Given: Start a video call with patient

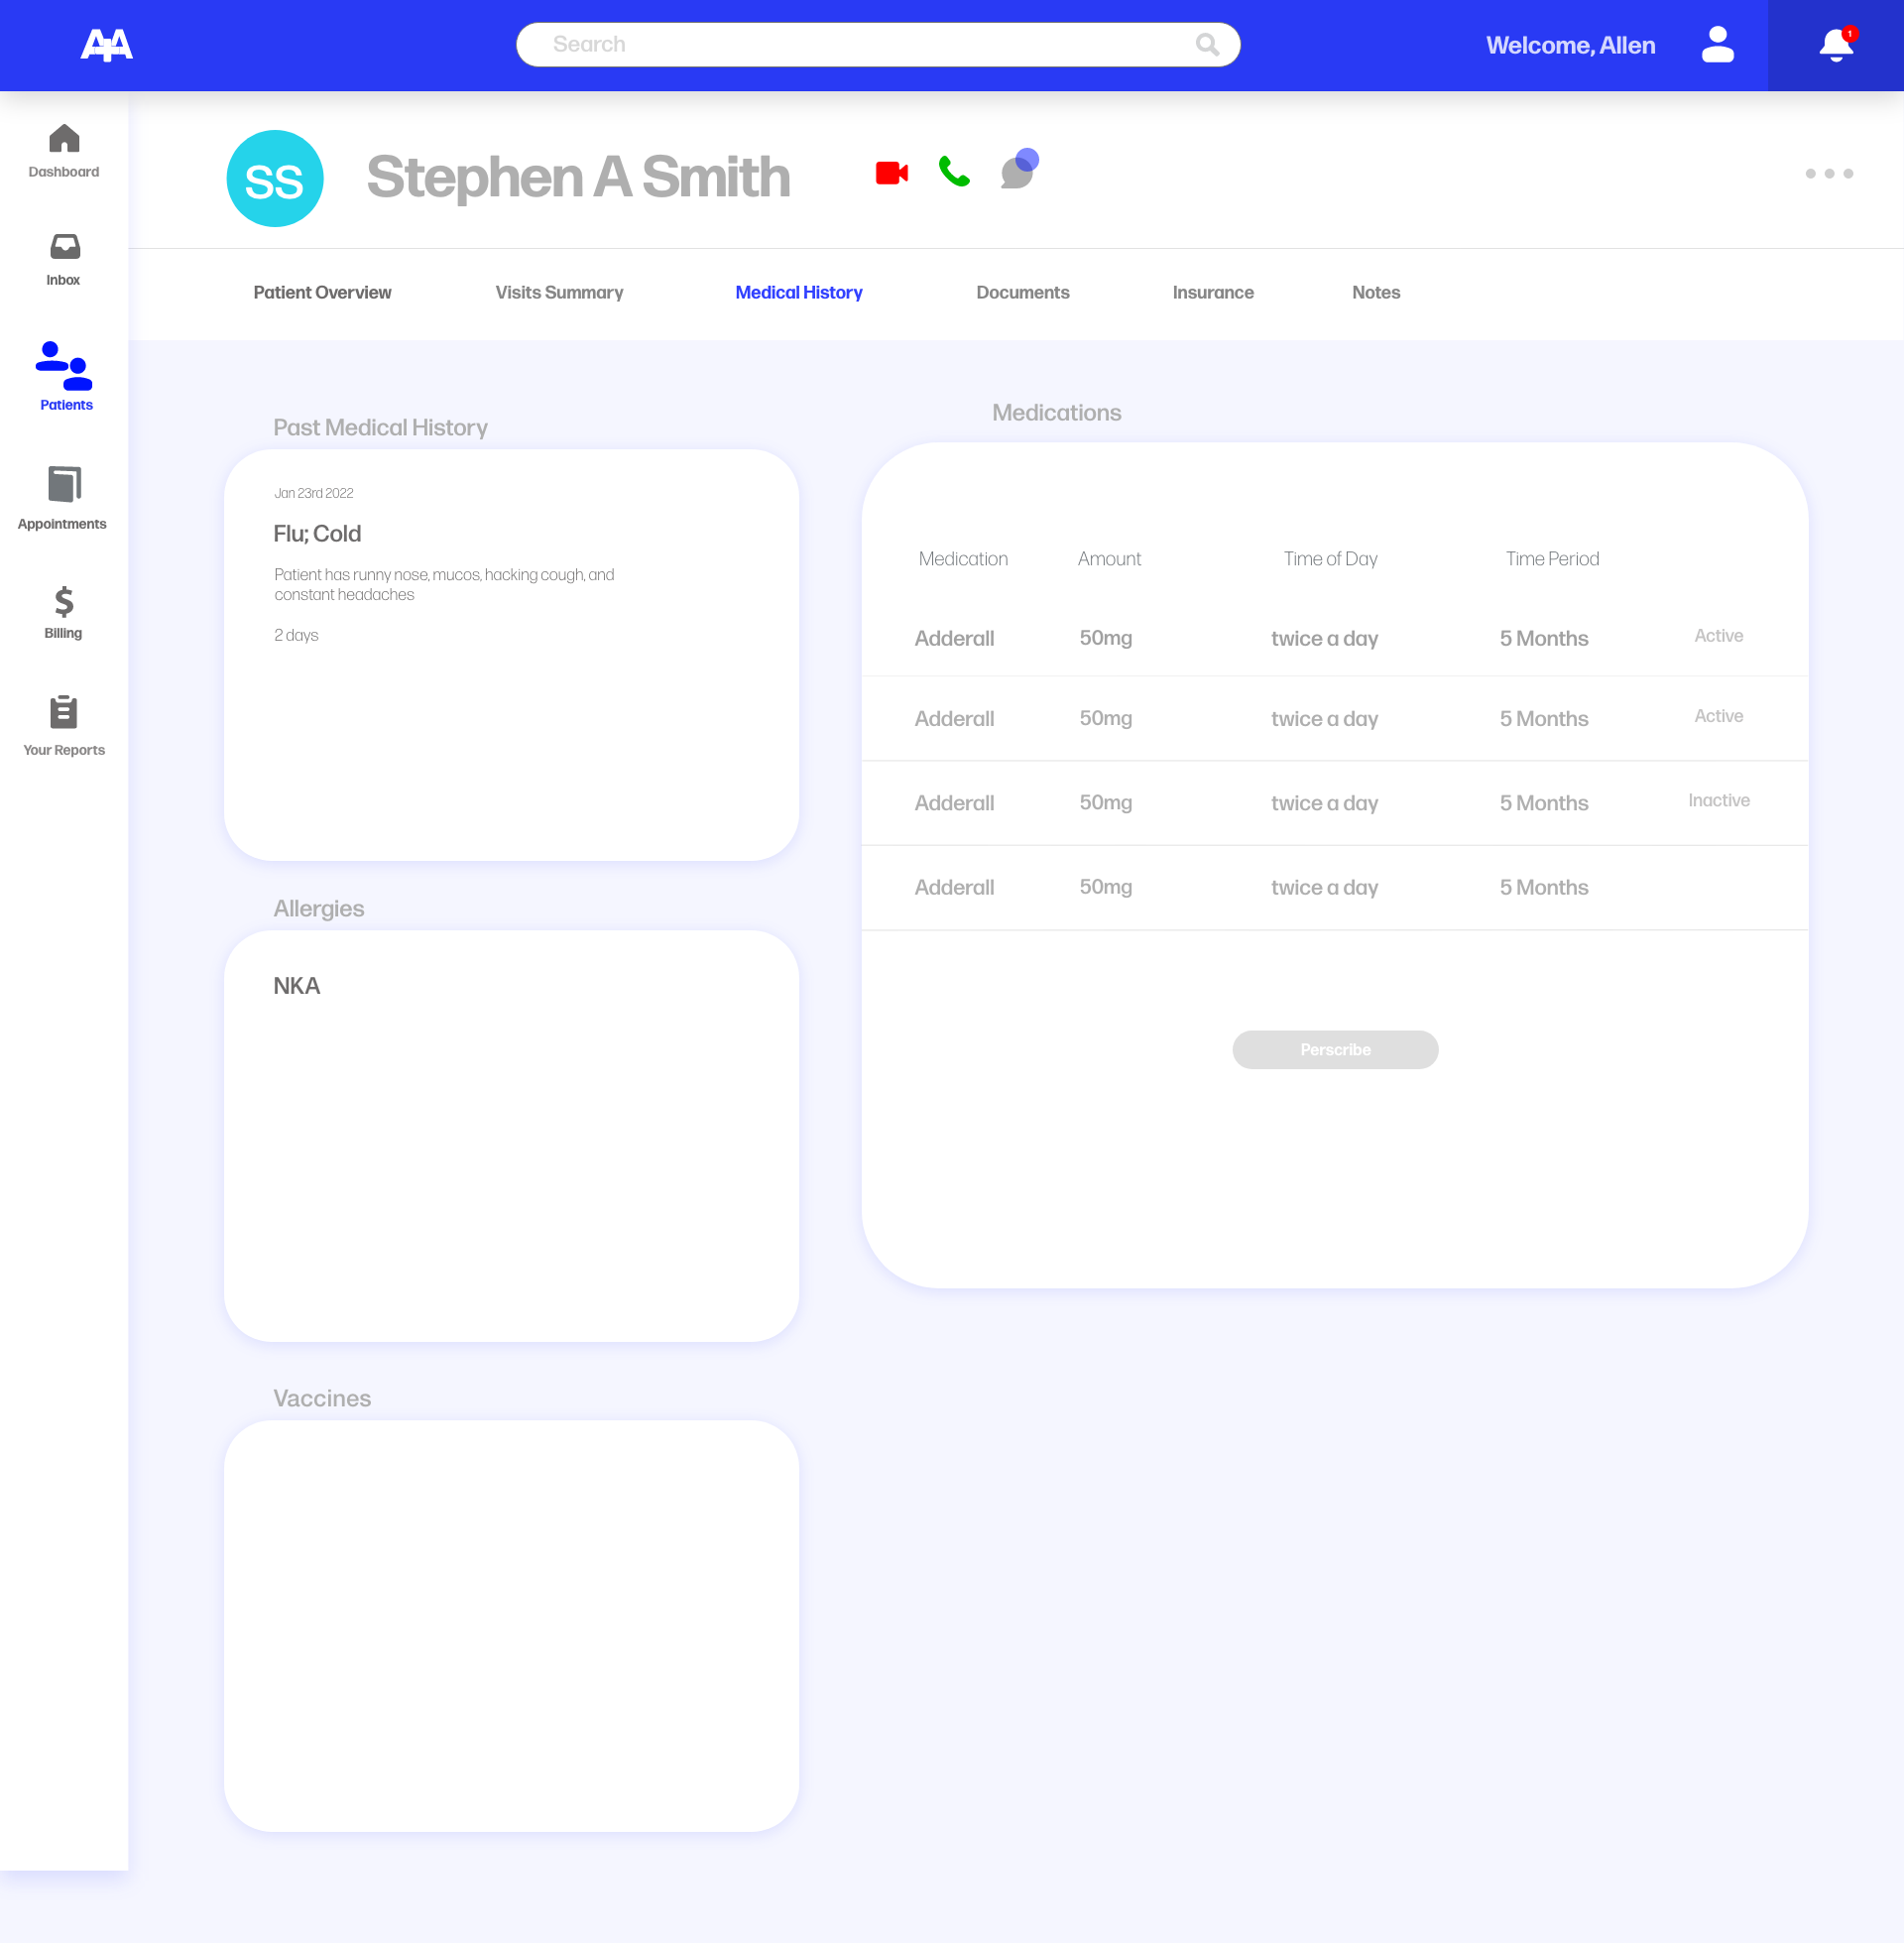Looking at the screenshot, I should pyautogui.click(x=891, y=173).
